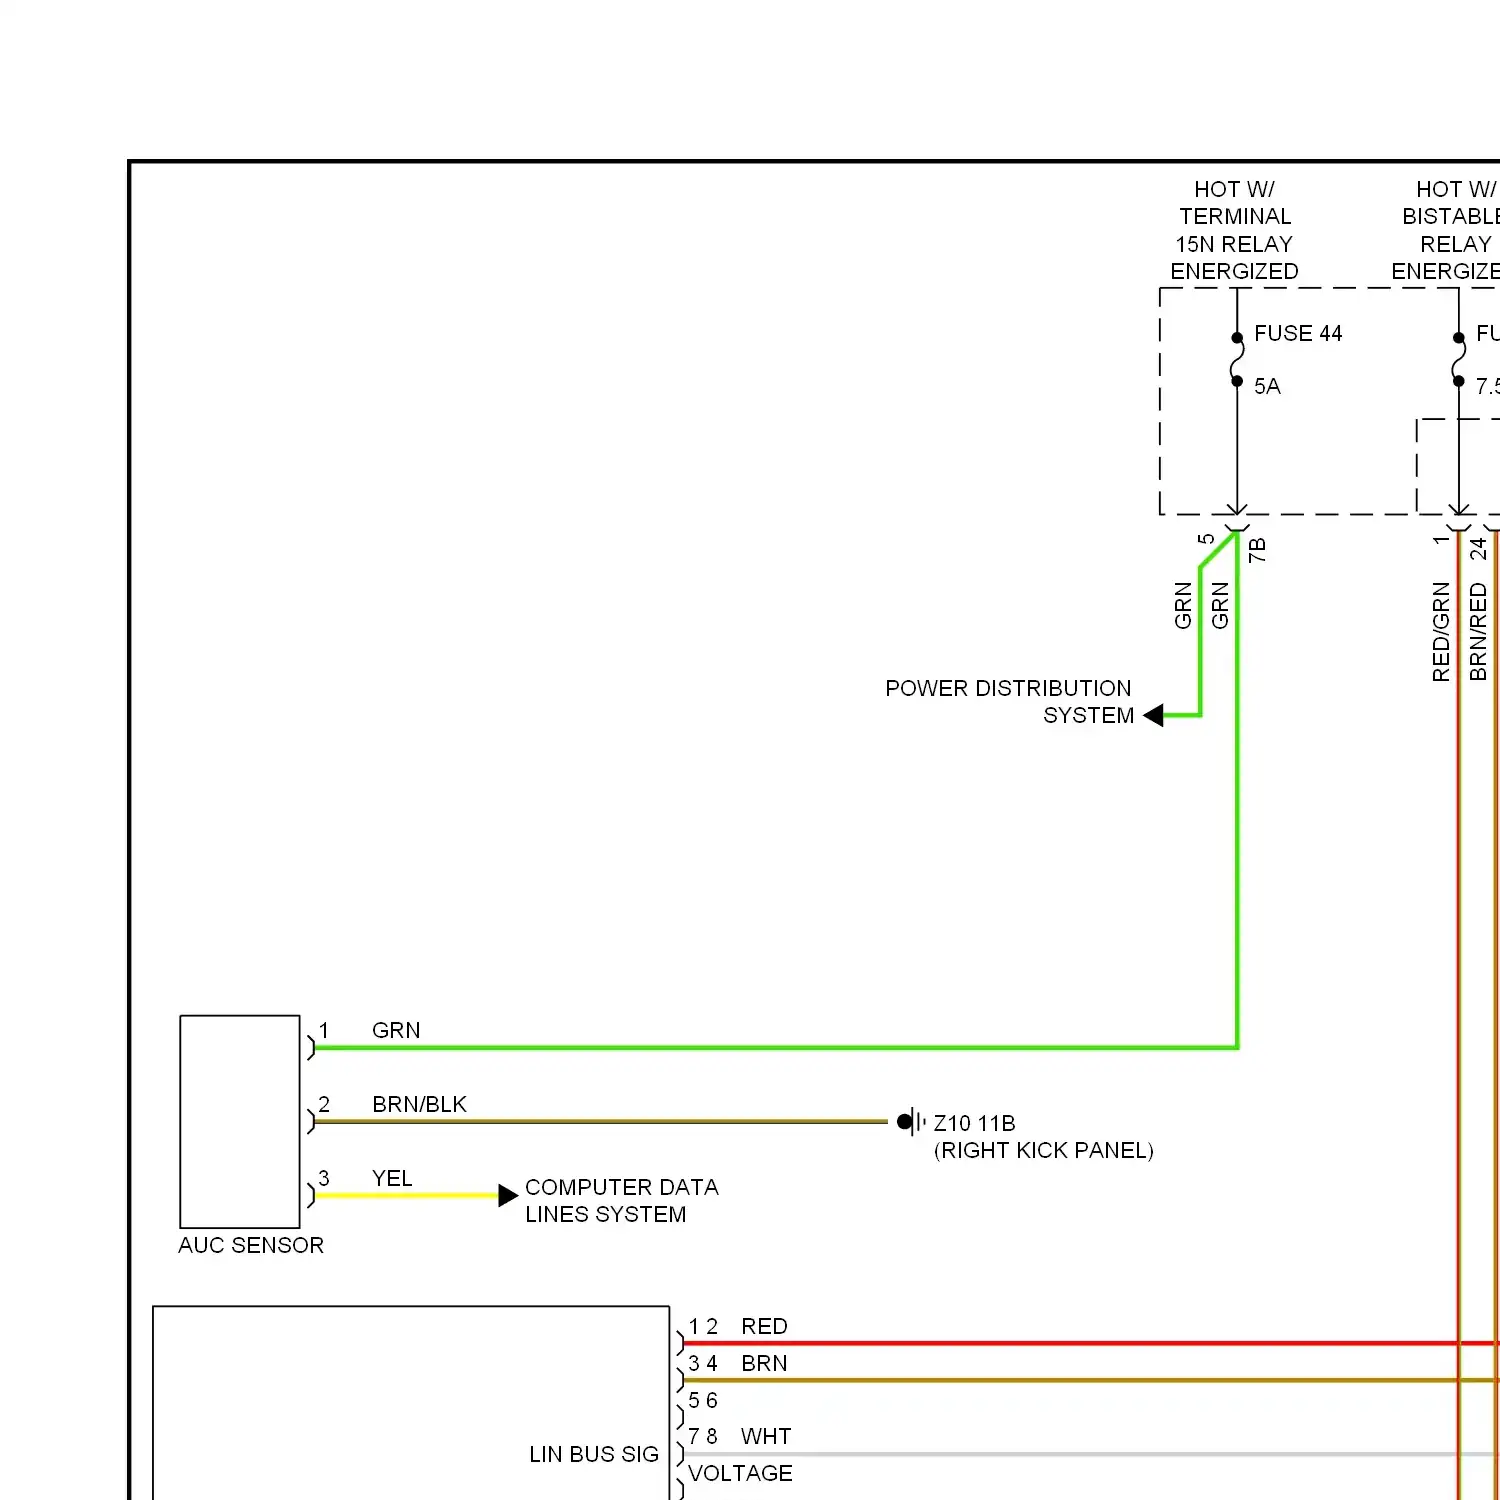This screenshot has width=1500, height=1500.
Task: Click the "BRN" label at pins 3 4
Action: 764,1363
